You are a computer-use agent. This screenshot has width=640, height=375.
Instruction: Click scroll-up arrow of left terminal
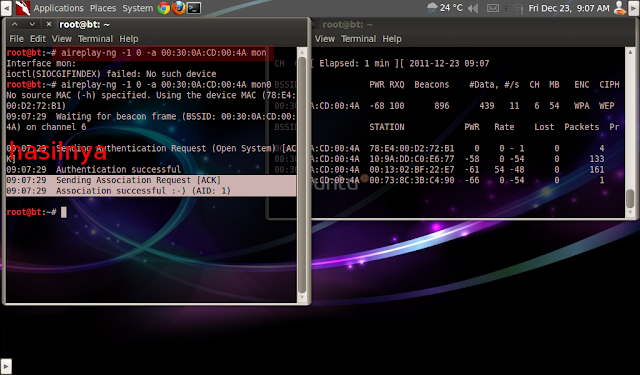[302, 52]
